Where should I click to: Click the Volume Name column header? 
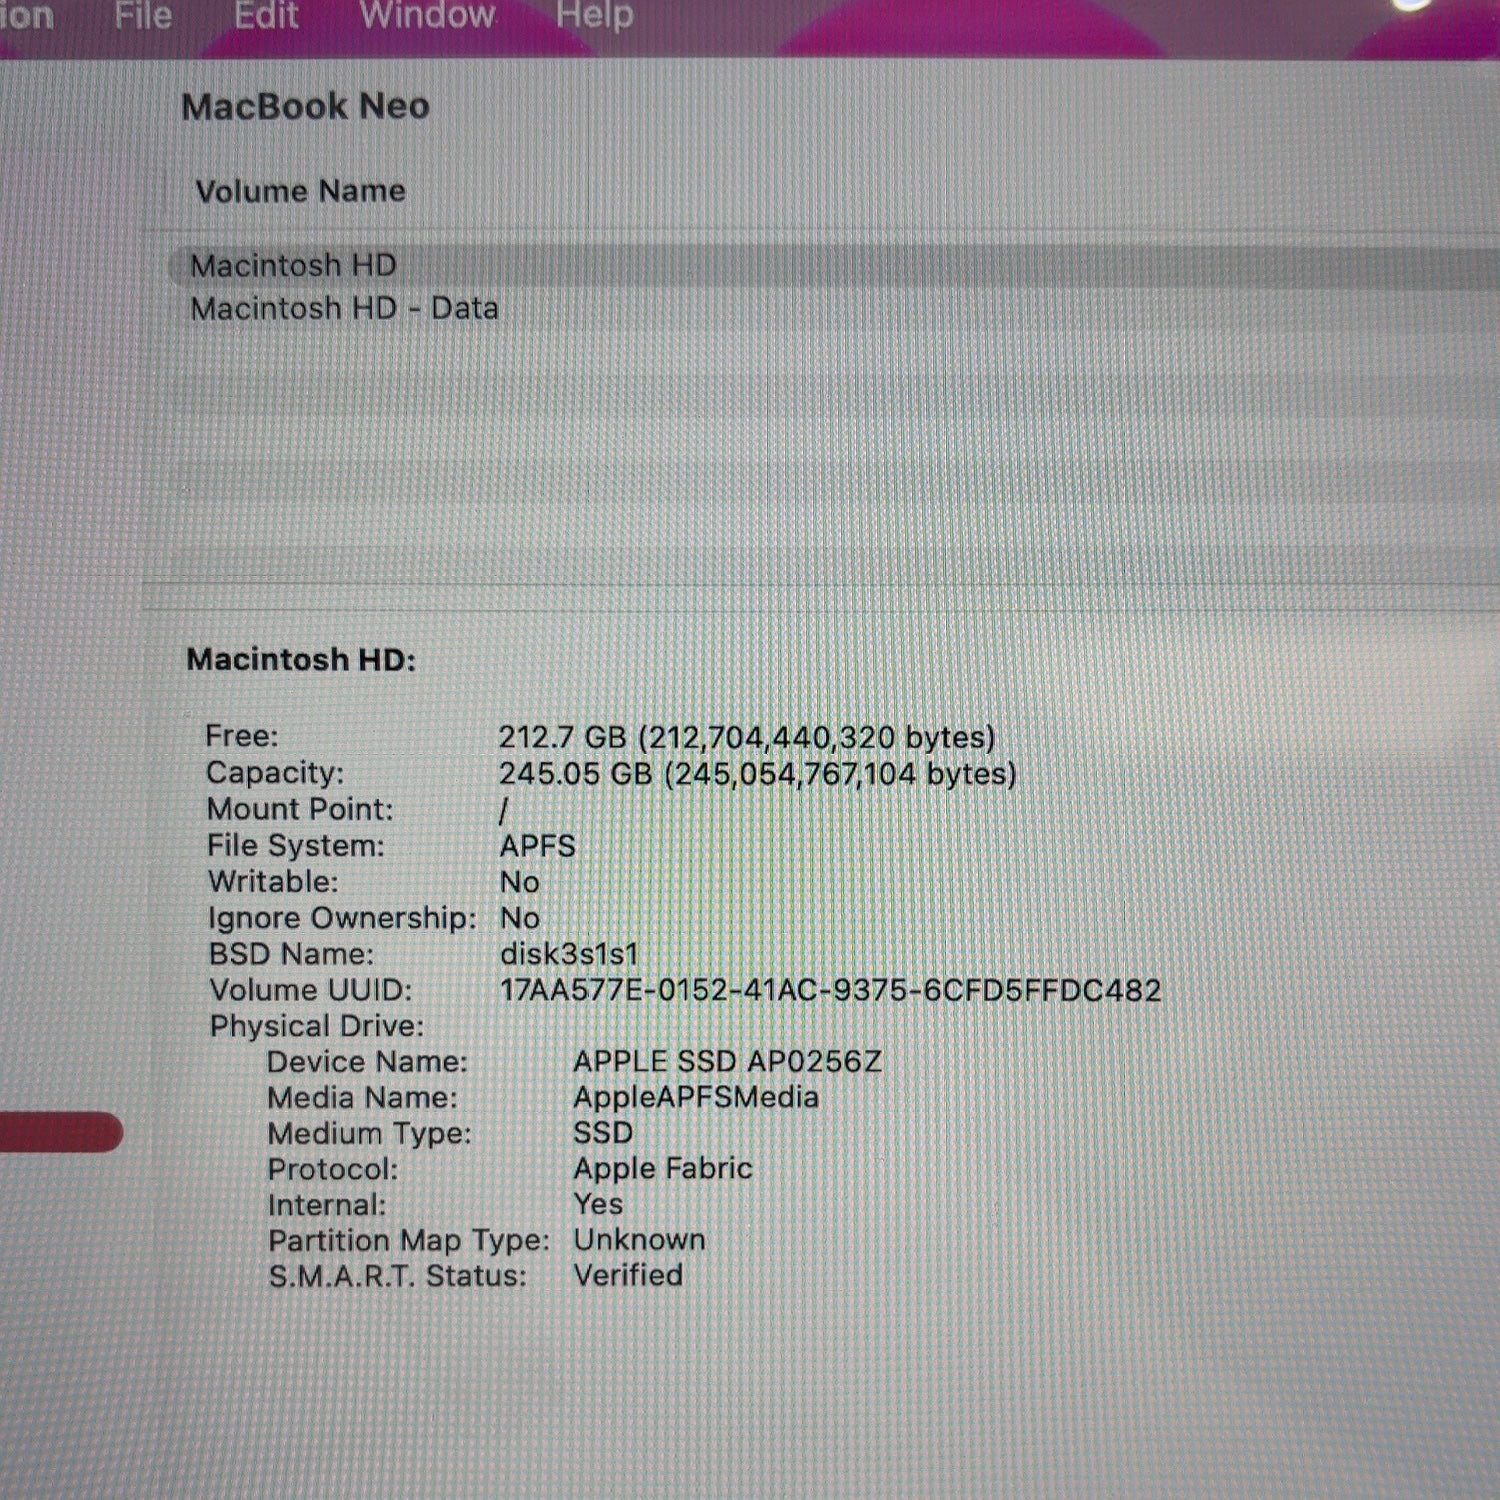301,191
